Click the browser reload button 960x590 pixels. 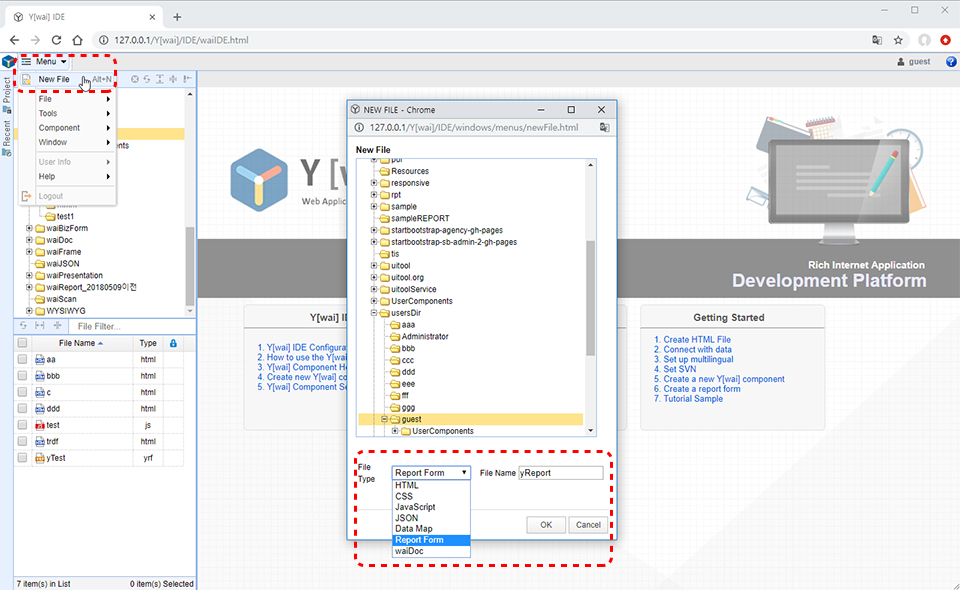click(57, 40)
